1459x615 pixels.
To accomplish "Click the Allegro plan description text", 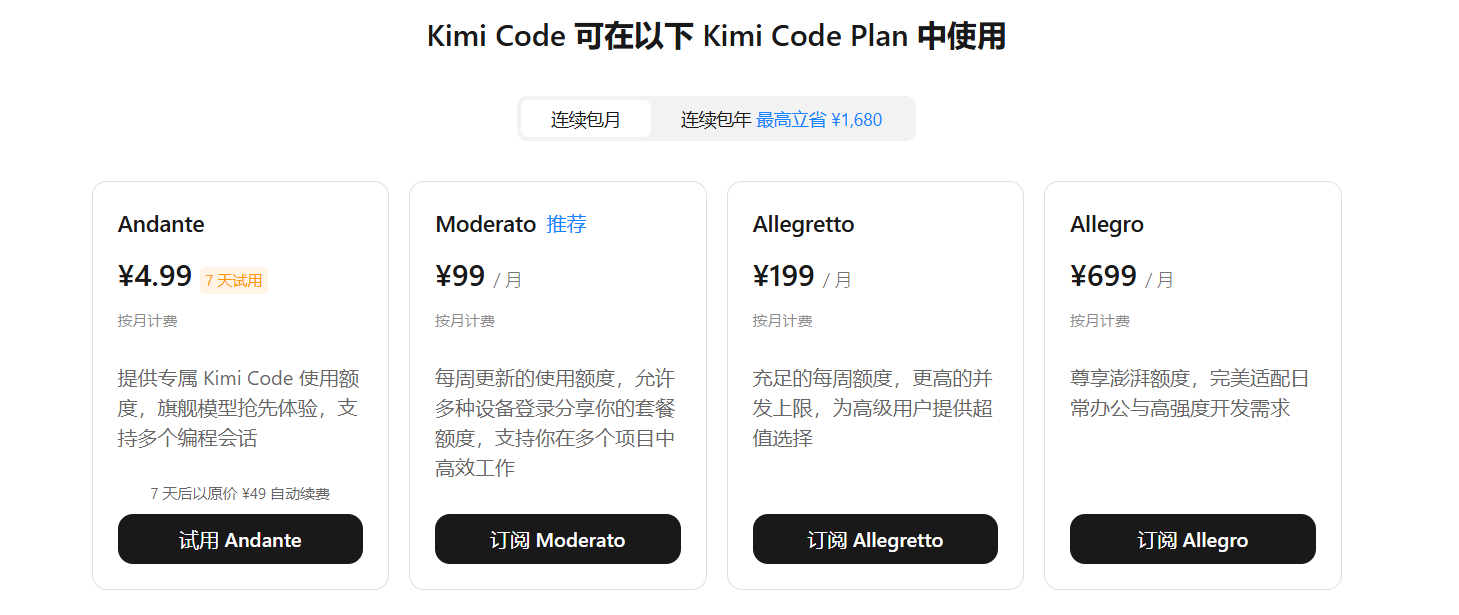I will click(1189, 394).
